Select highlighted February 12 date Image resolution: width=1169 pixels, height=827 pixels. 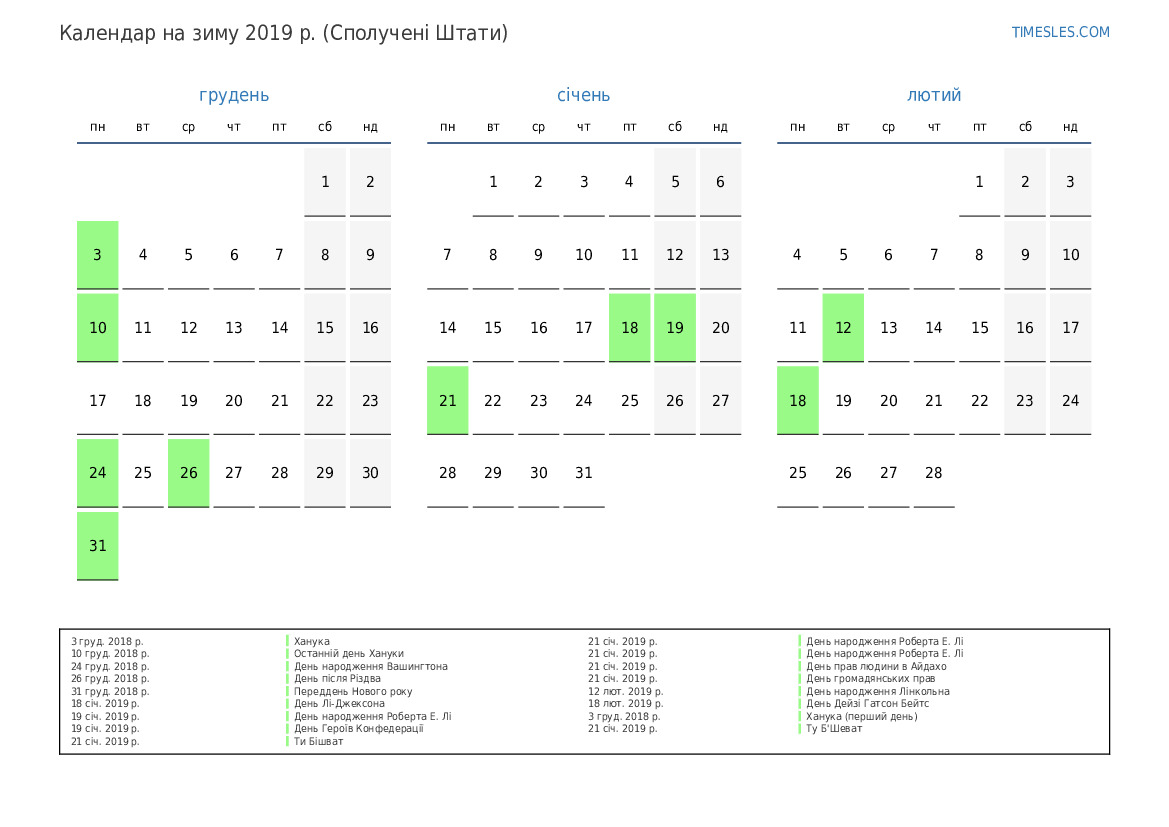pyautogui.click(x=843, y=328)
